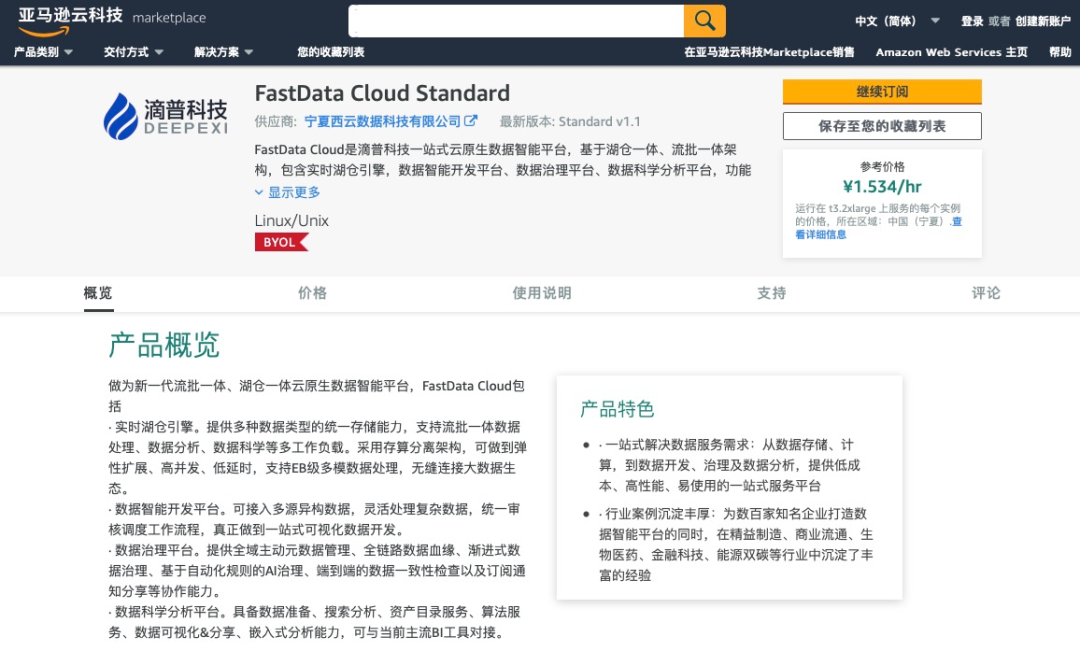Click the 登录 sign-in link
The height and width of the screenshot is (651, 1080).
[x=972, y=21]
